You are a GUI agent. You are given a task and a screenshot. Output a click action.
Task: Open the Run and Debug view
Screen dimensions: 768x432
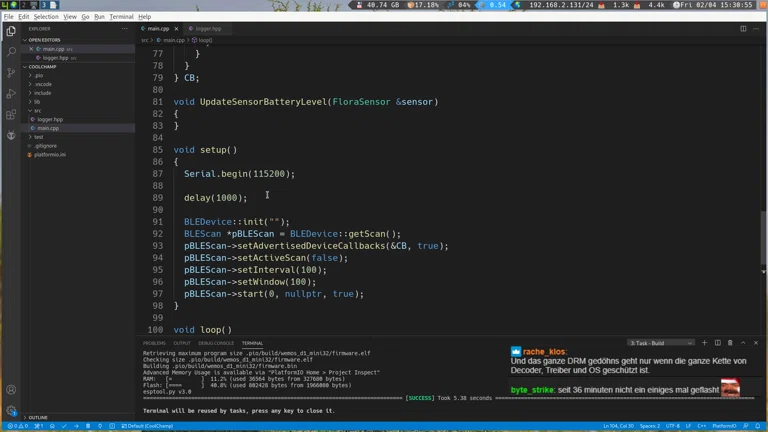11,94
